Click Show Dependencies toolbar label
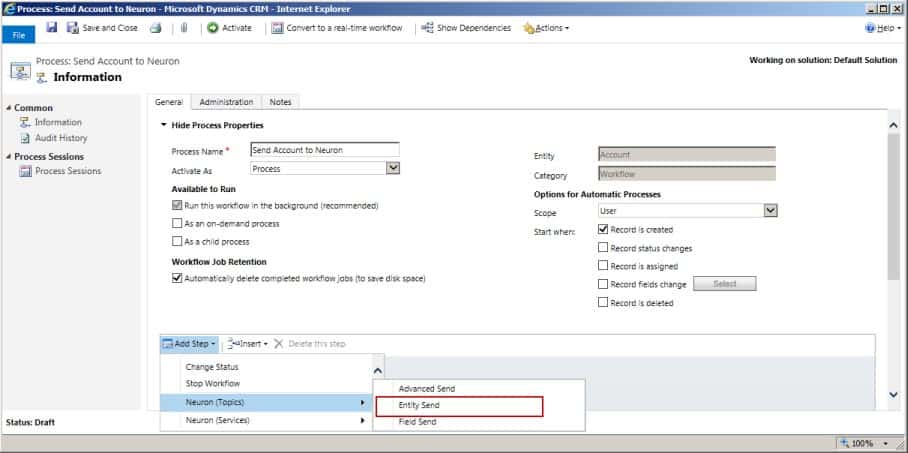 [474, 28]
